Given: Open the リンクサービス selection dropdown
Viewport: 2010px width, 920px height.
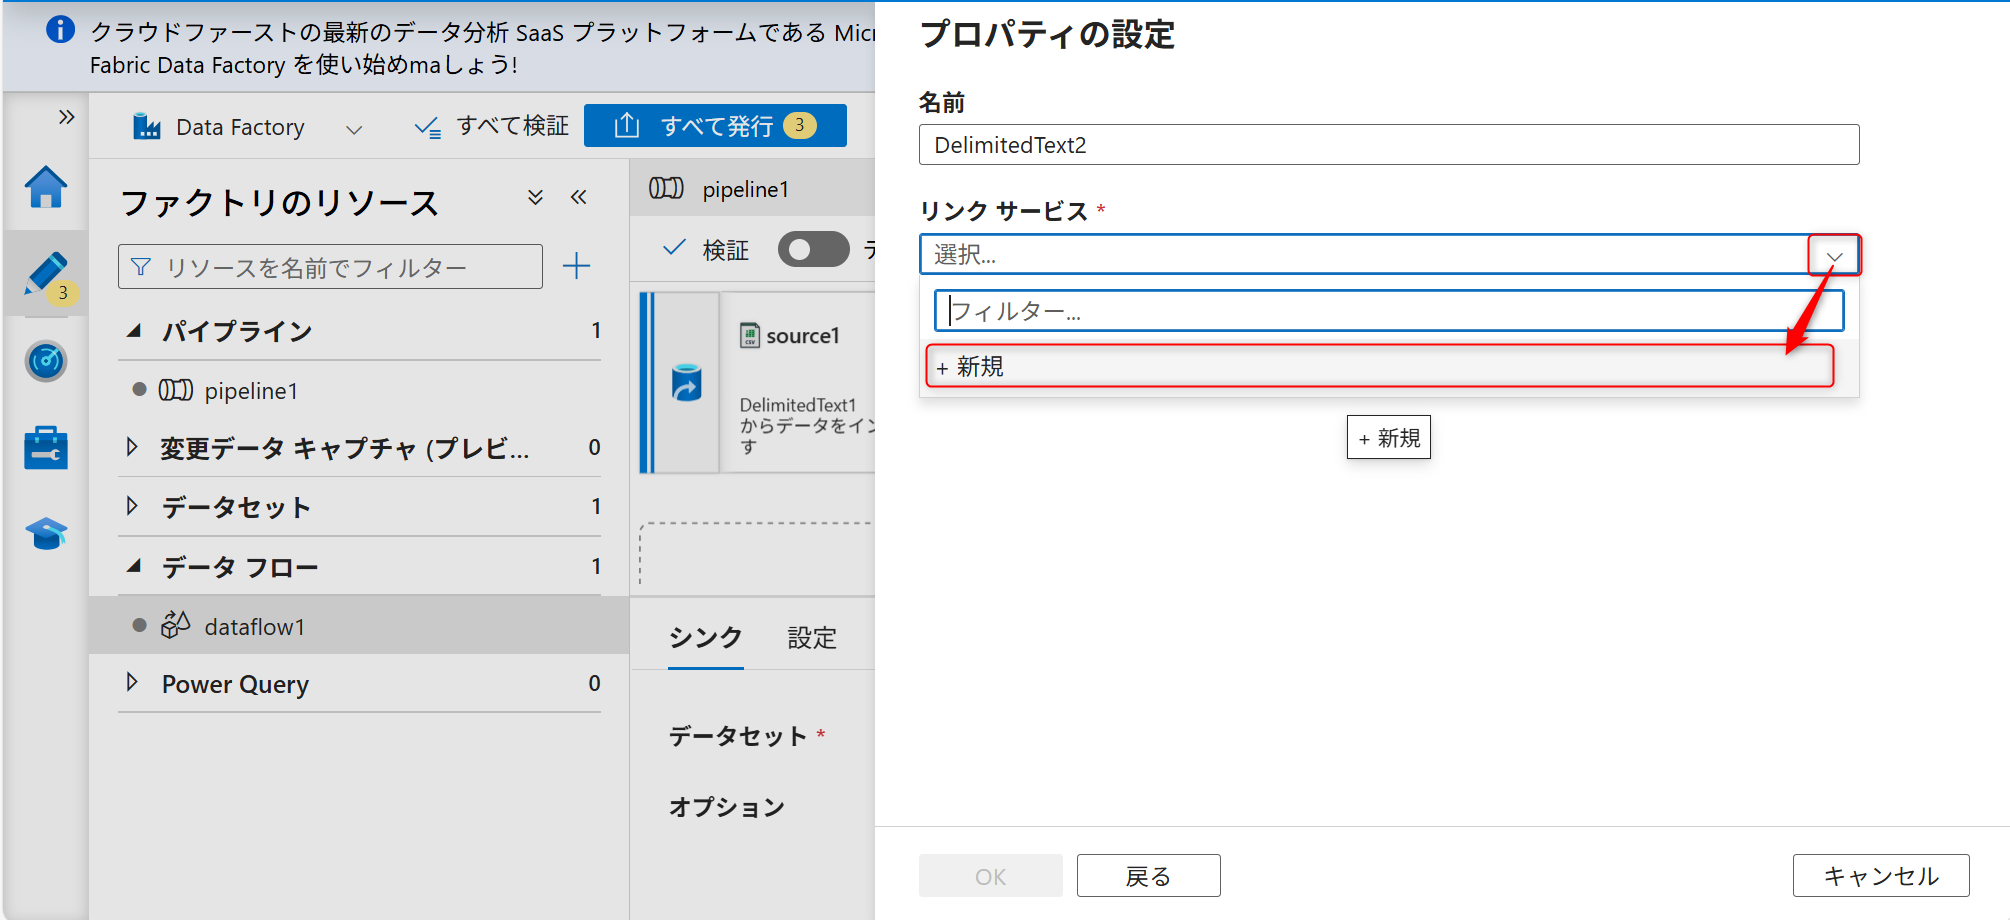Looking at the screenshot, I should (1834, 255).
